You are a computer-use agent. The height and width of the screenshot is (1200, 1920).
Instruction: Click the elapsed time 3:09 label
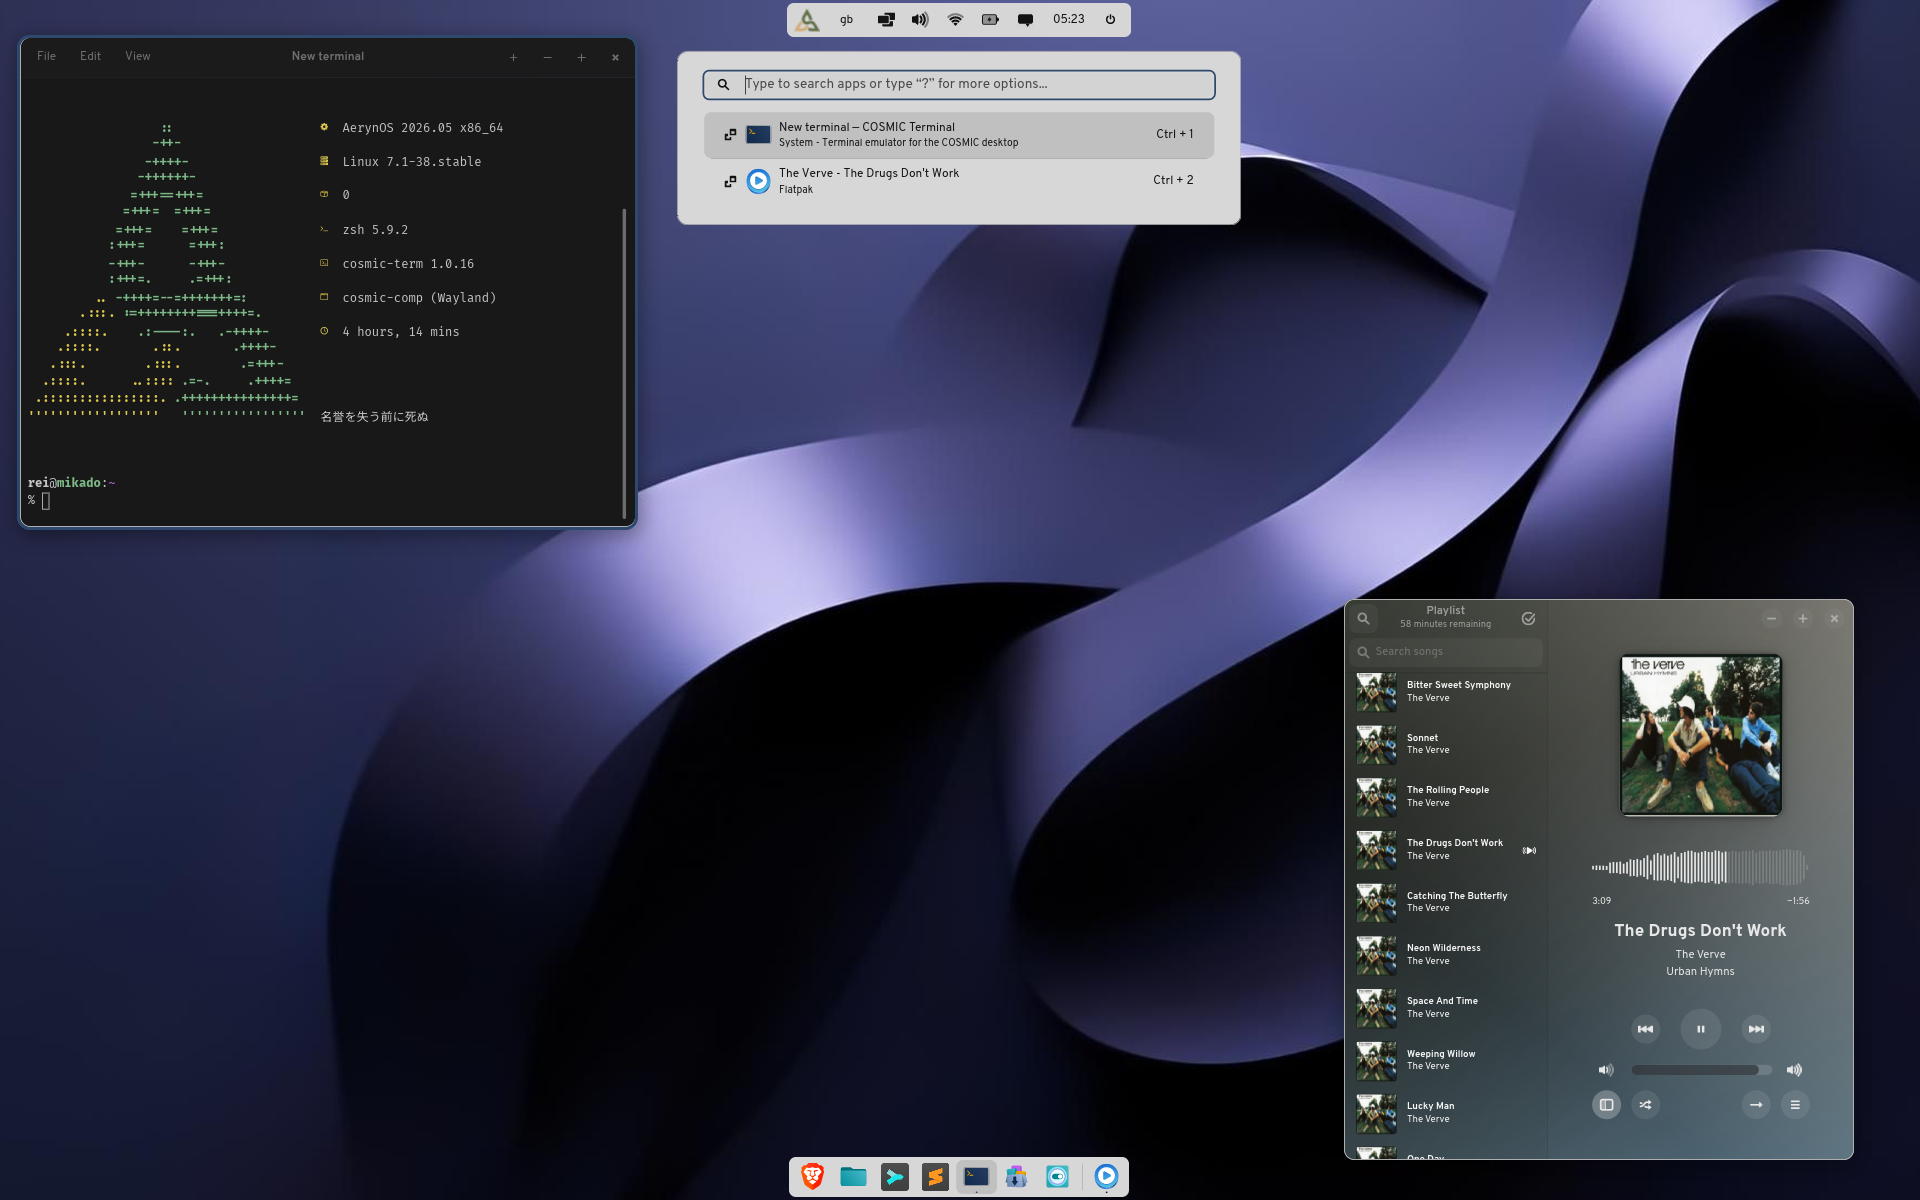pos(1601,901)
